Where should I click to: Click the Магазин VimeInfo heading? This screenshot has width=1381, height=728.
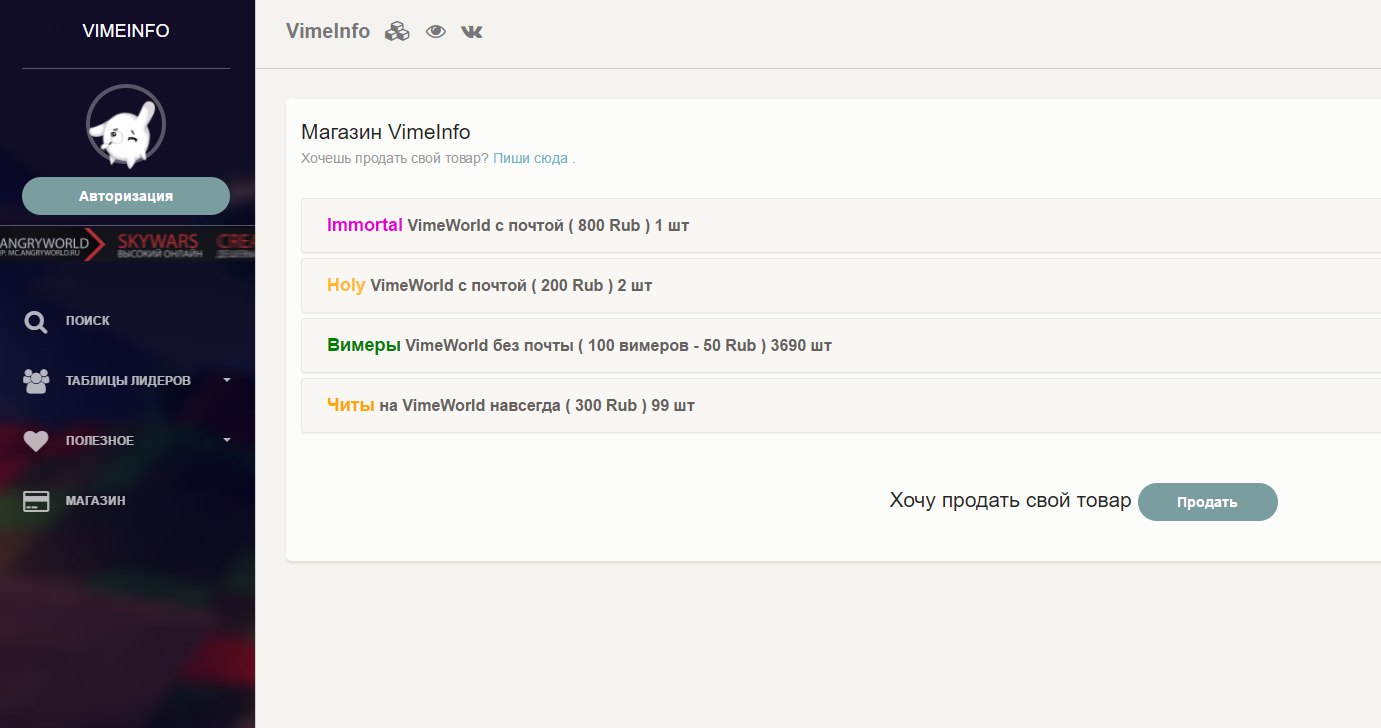click(386, 132)
